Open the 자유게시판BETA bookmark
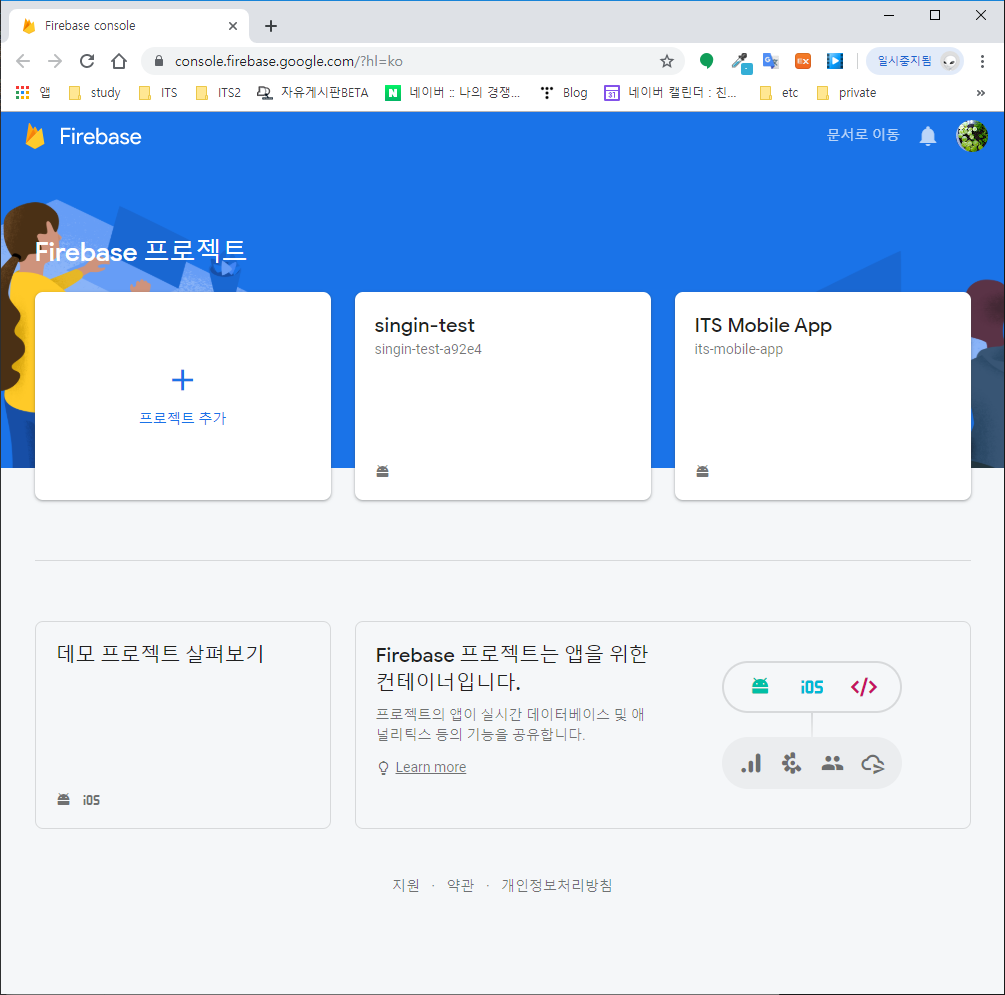 coord(313,93)
